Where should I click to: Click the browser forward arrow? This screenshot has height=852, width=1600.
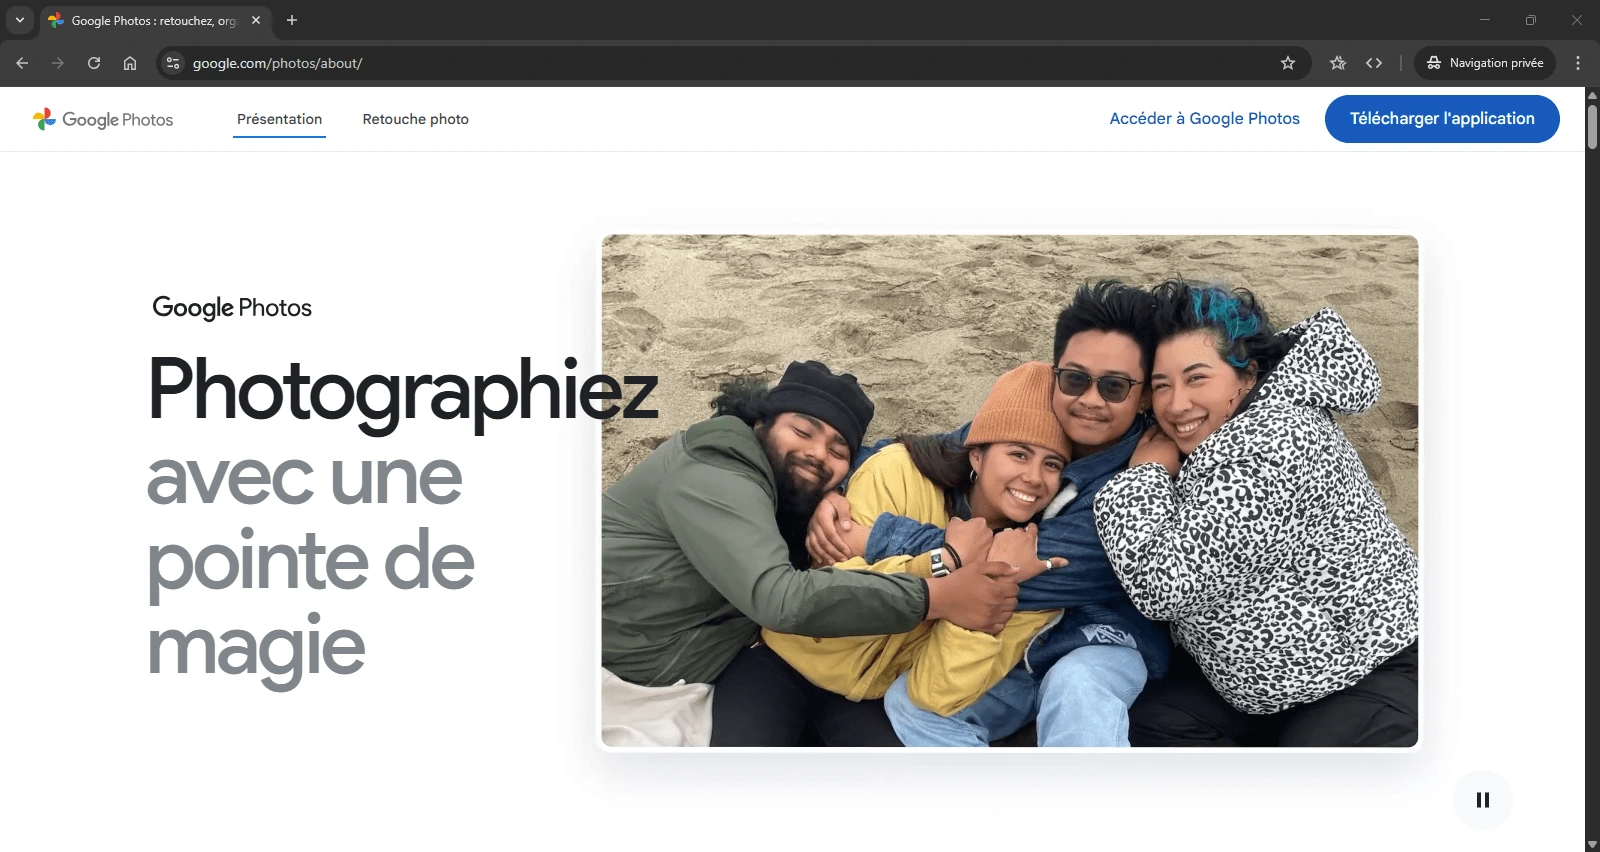(x=58, y=63)
